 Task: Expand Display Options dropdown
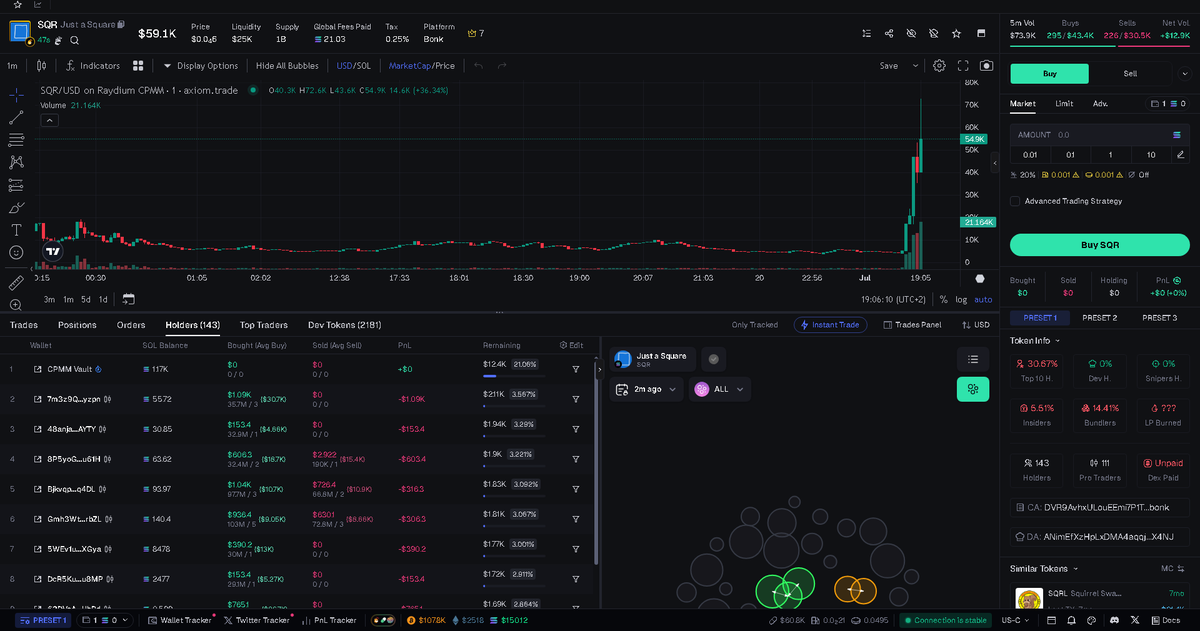click(x=201, y=66)
